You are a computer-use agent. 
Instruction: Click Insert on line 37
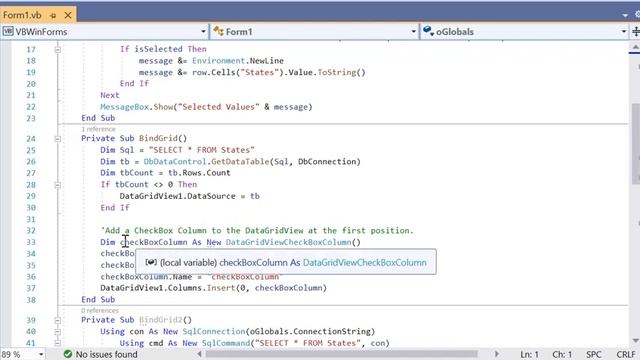221,288
